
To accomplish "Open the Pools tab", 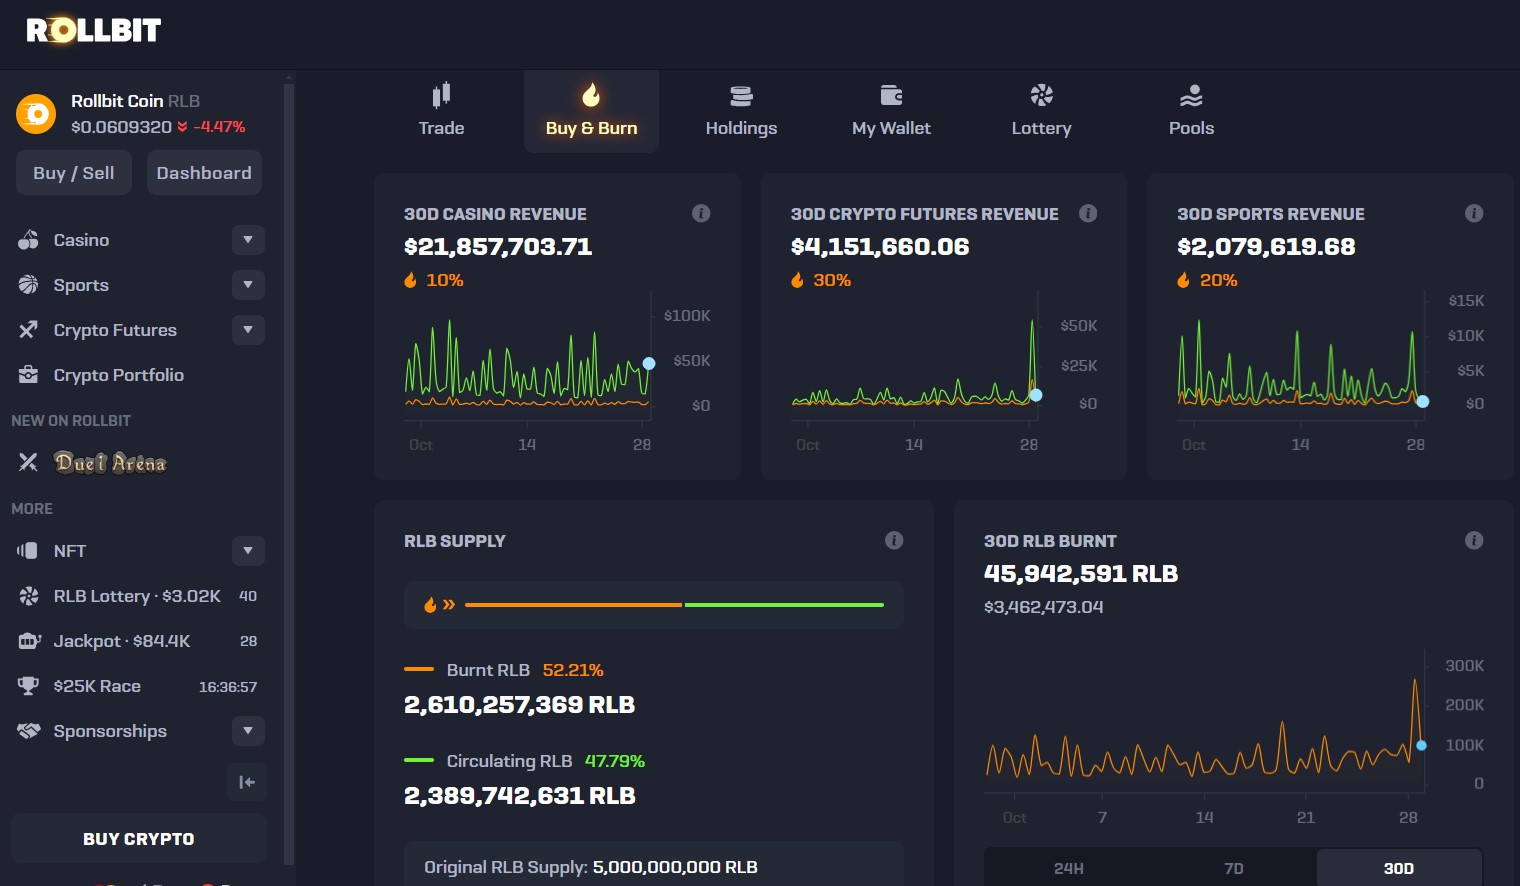I will 1191,111.
